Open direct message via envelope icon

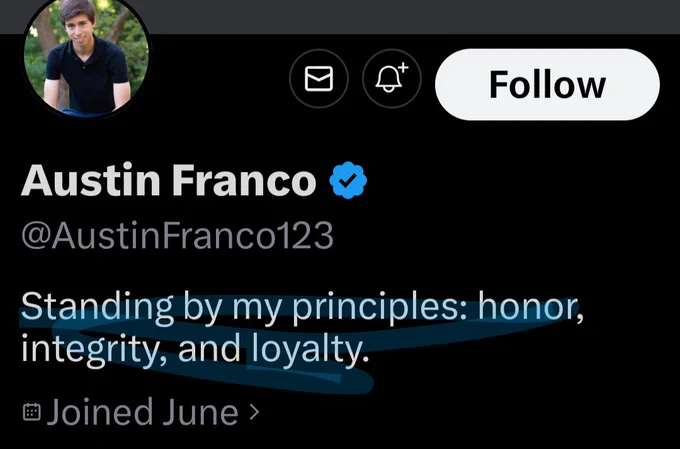tap(319, 79)
